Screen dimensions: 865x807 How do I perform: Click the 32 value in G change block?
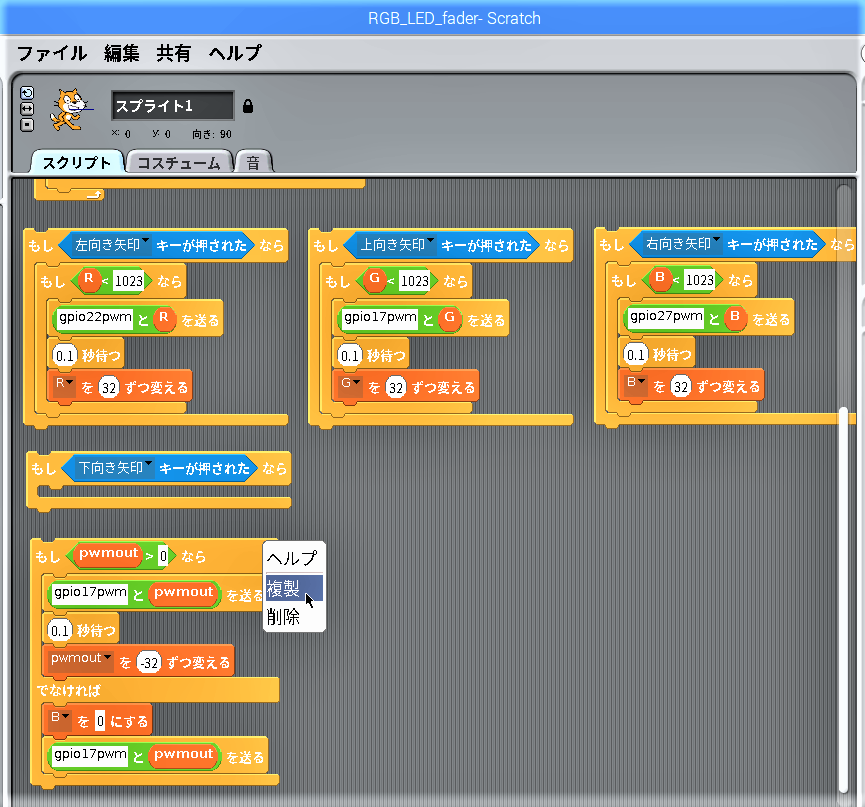[396, 388]
